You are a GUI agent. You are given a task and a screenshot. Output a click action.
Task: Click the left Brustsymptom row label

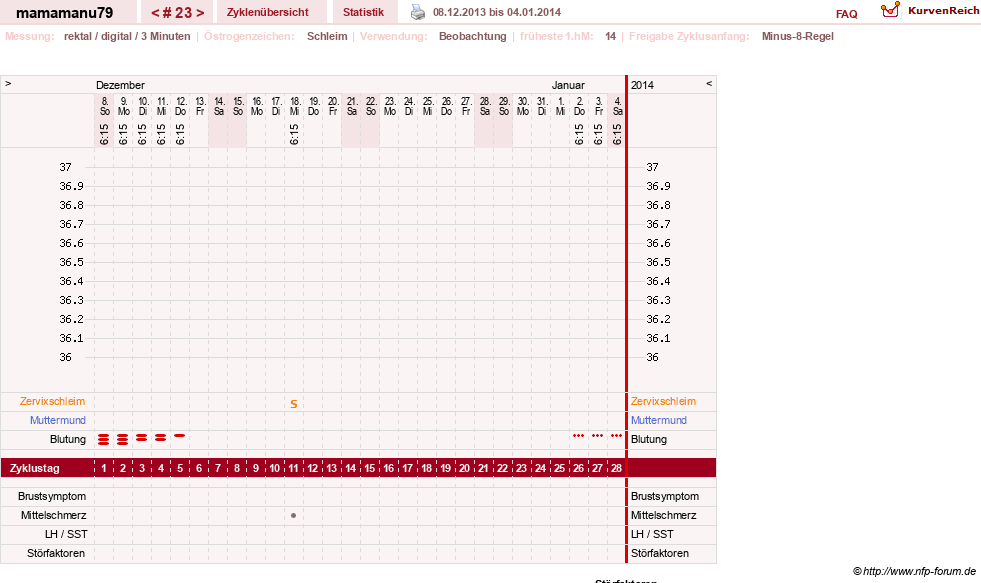[x=52, y=496]
